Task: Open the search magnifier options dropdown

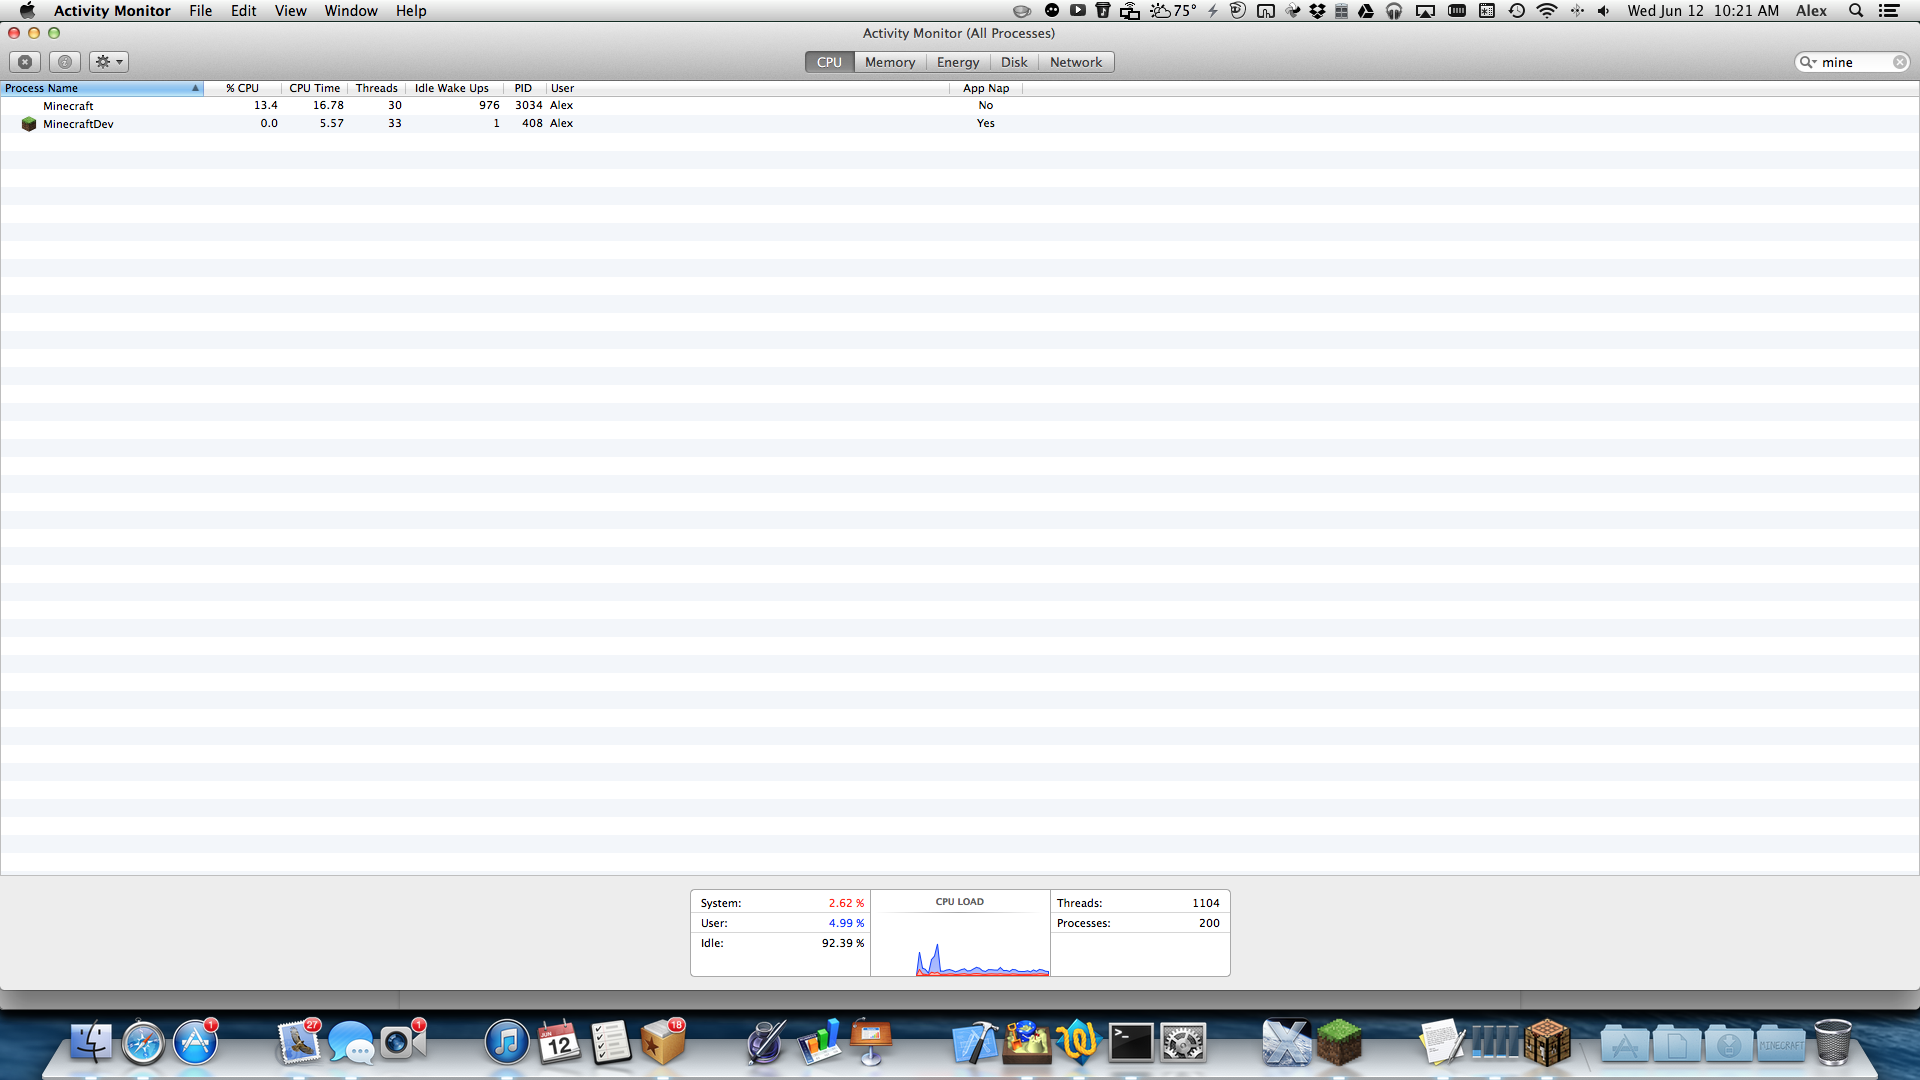Action: pos(1808,62)
